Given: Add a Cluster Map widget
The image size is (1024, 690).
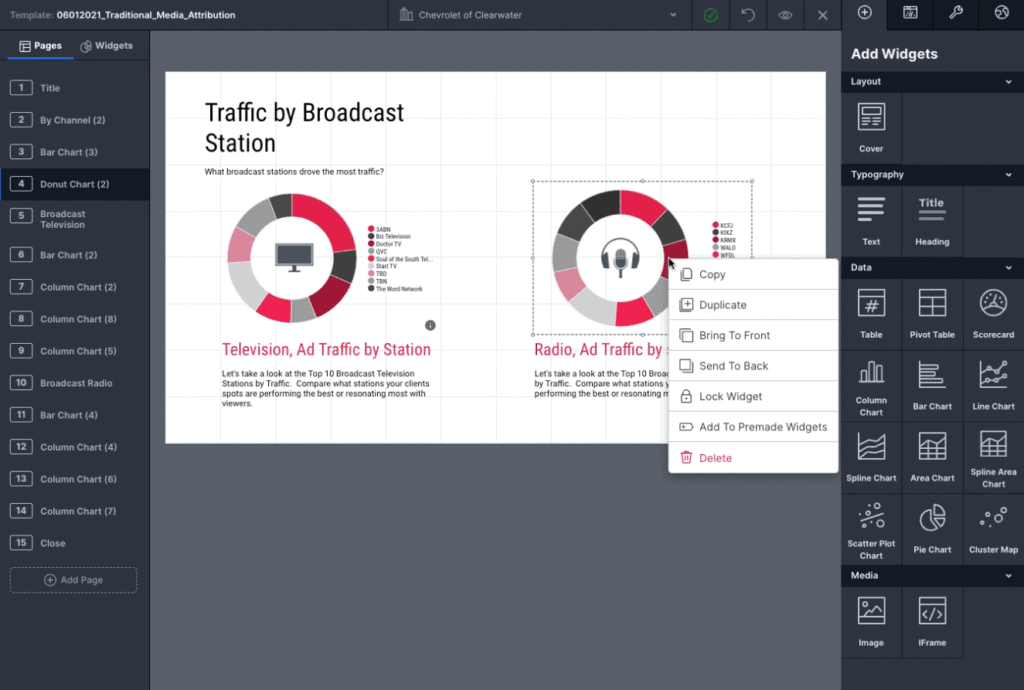Looking at the screenshot, I should click(993, 528).
